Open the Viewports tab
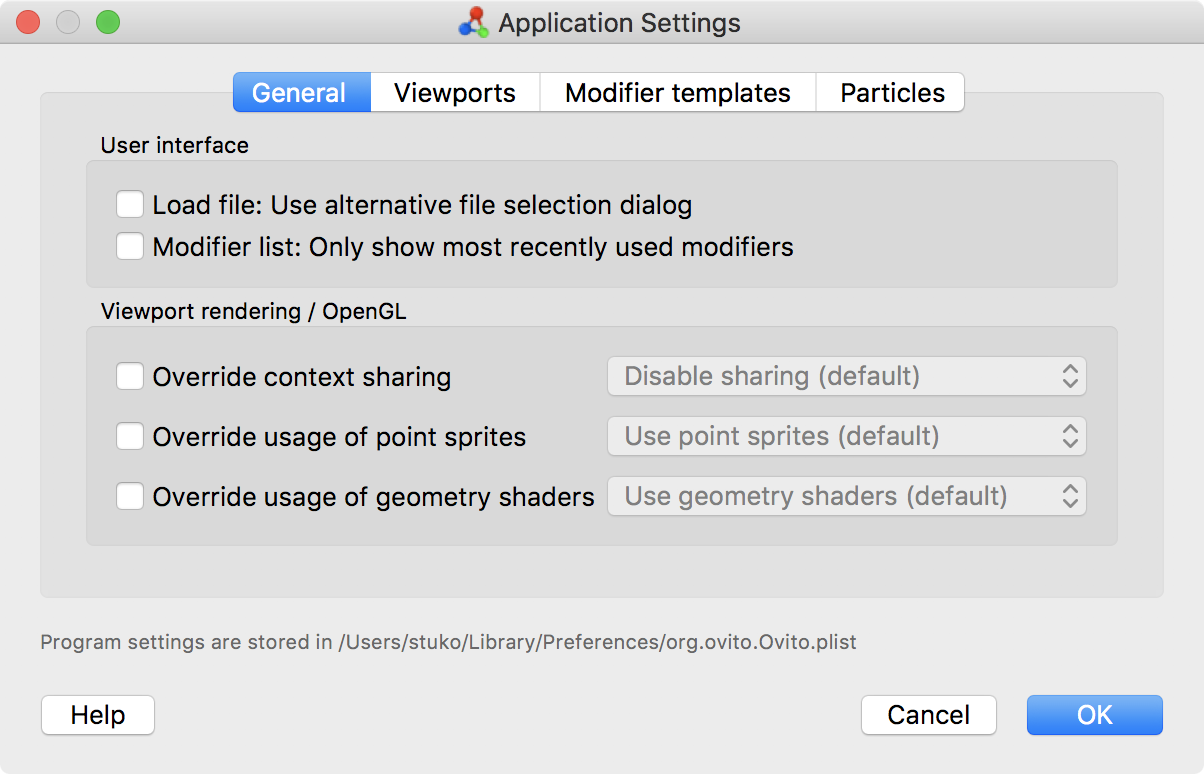 (x=455, y=93)
